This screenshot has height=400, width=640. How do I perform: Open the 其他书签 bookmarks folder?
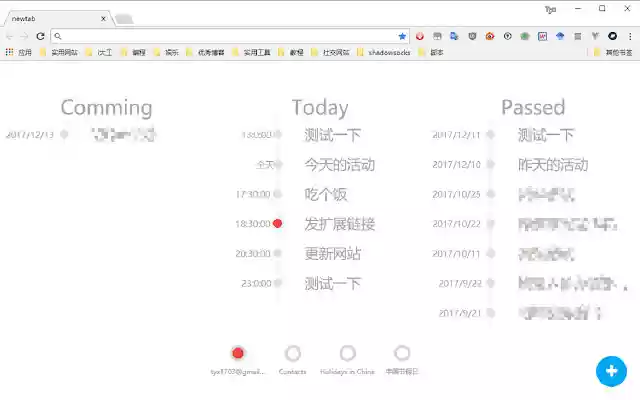613,52
